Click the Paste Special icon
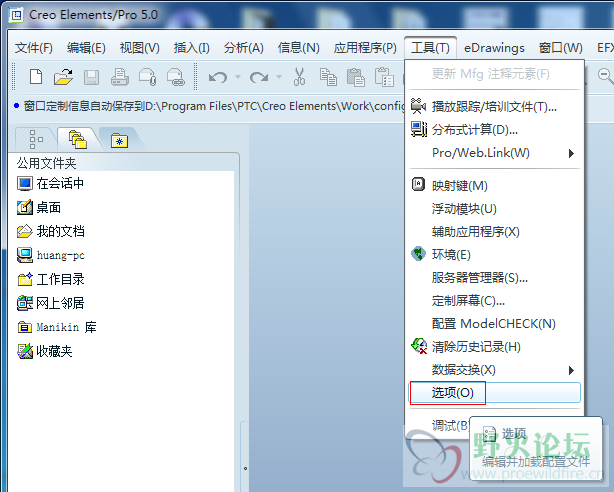This screenshot has height=492, width=614. 384,77
